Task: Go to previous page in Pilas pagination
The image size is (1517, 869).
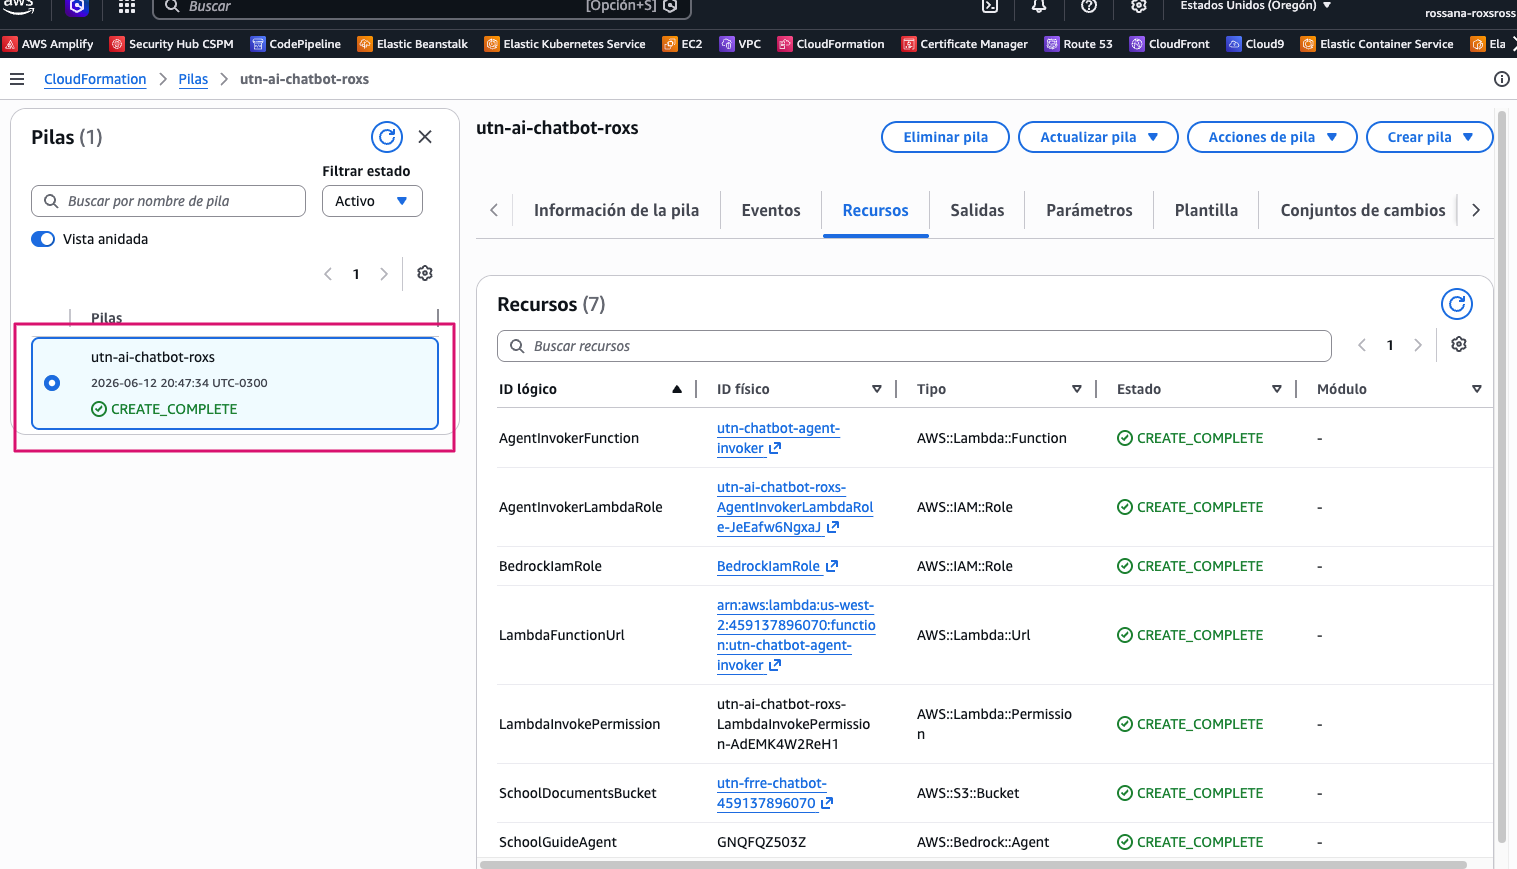Action: click(328, 274)
